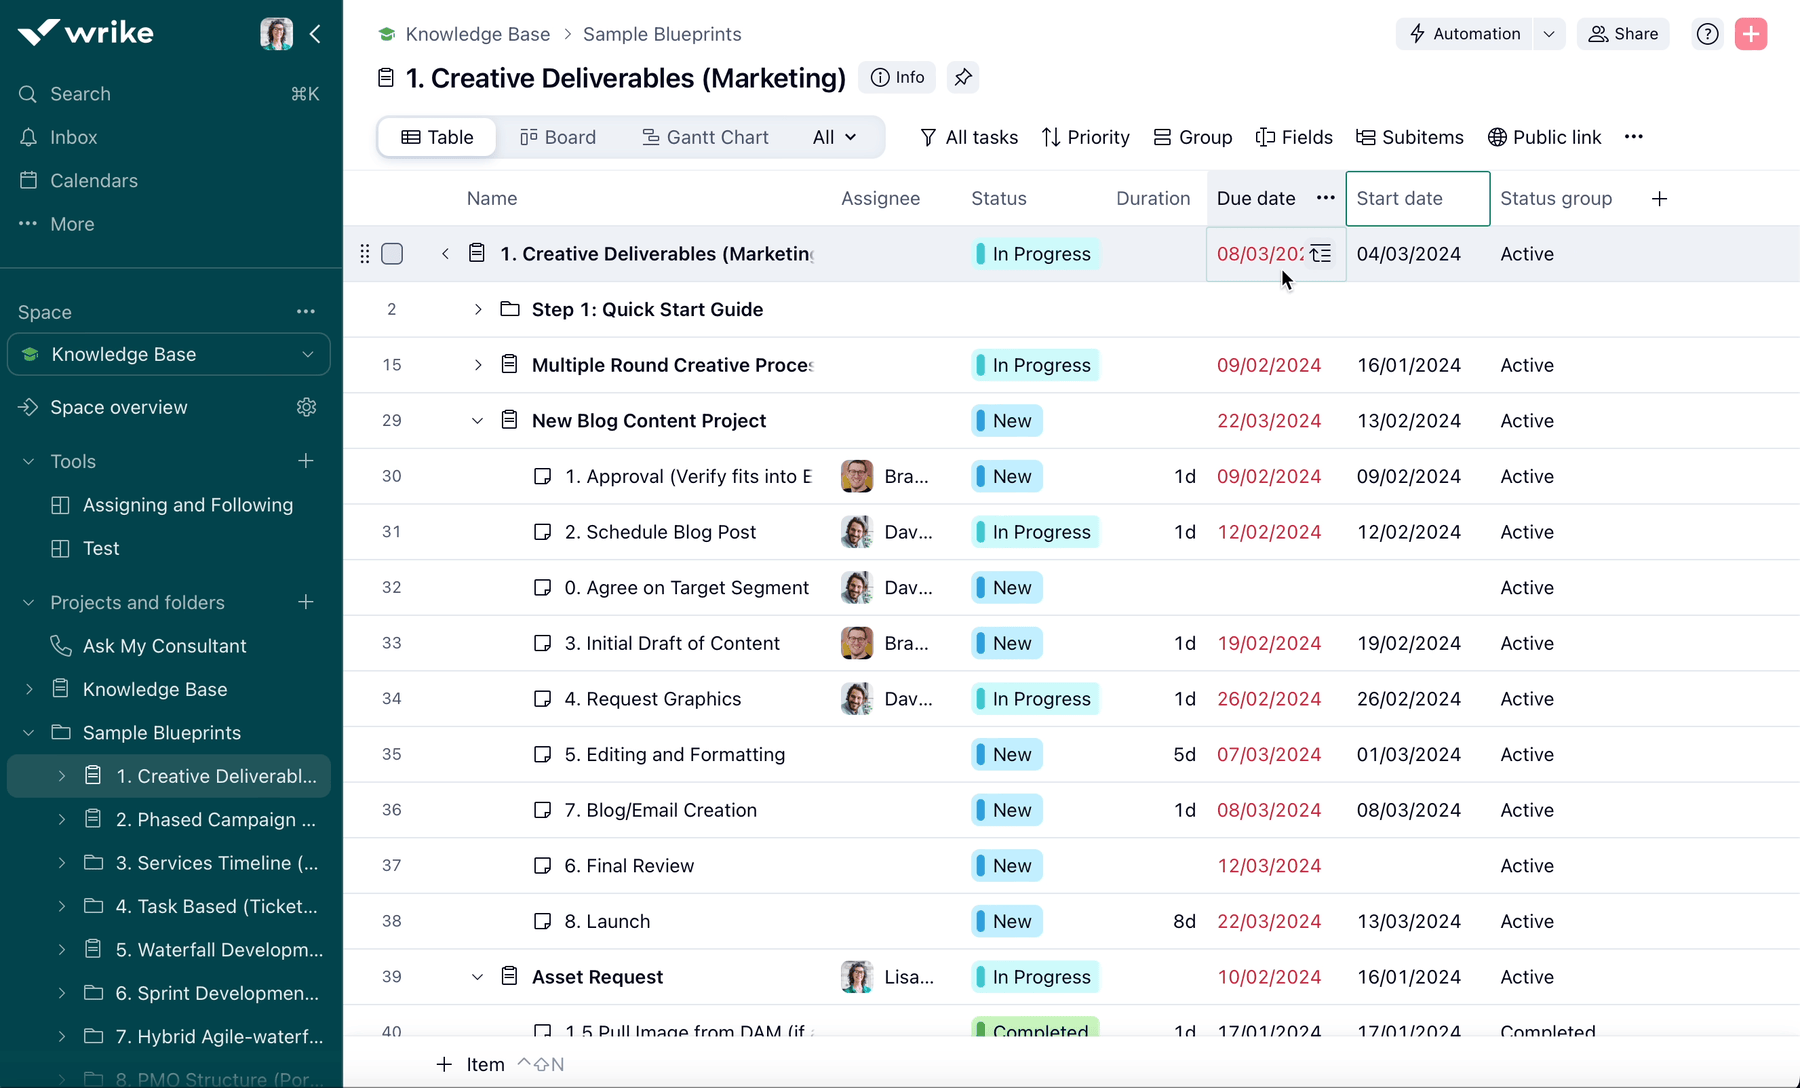Click the pin icon beside Info
The image size is (1800, 1088).
pyautogui.click(x=962, y=77)
